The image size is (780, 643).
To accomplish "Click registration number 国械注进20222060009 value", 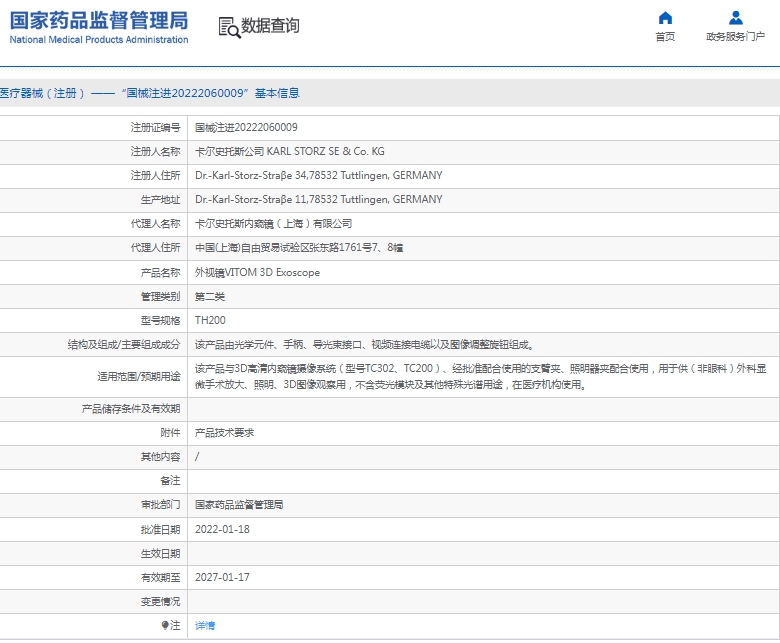I will [246, 127].
